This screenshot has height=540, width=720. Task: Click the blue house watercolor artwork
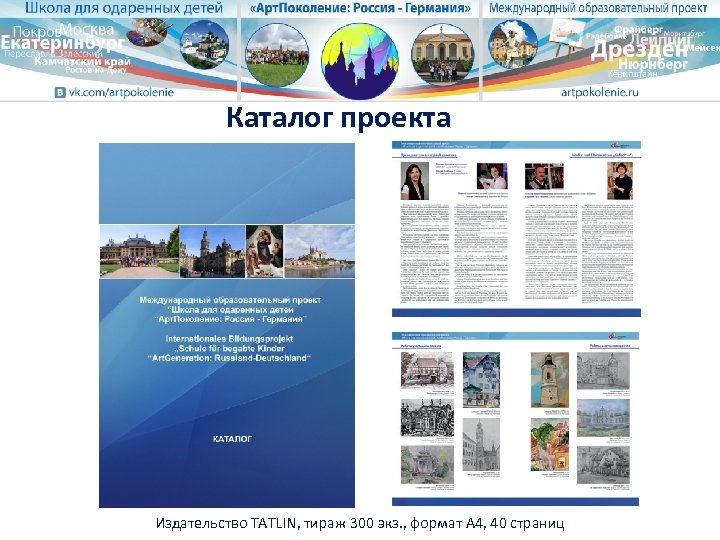[481, 380]
